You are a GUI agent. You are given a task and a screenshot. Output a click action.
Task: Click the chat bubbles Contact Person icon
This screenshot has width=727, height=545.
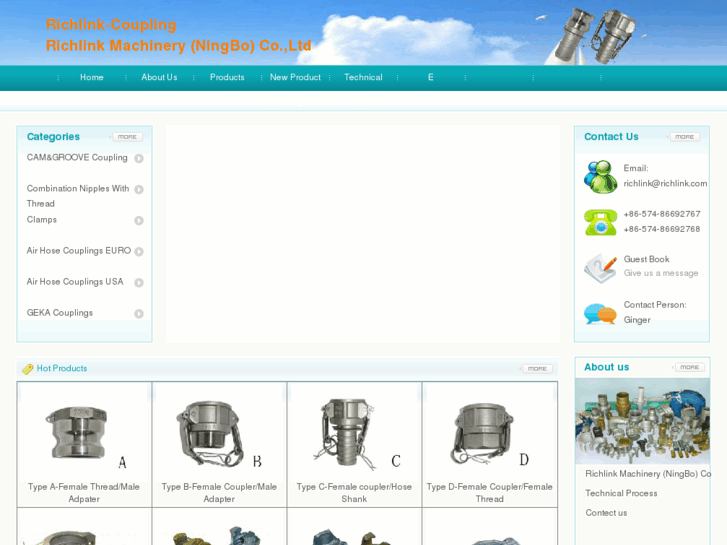point(600,313)
